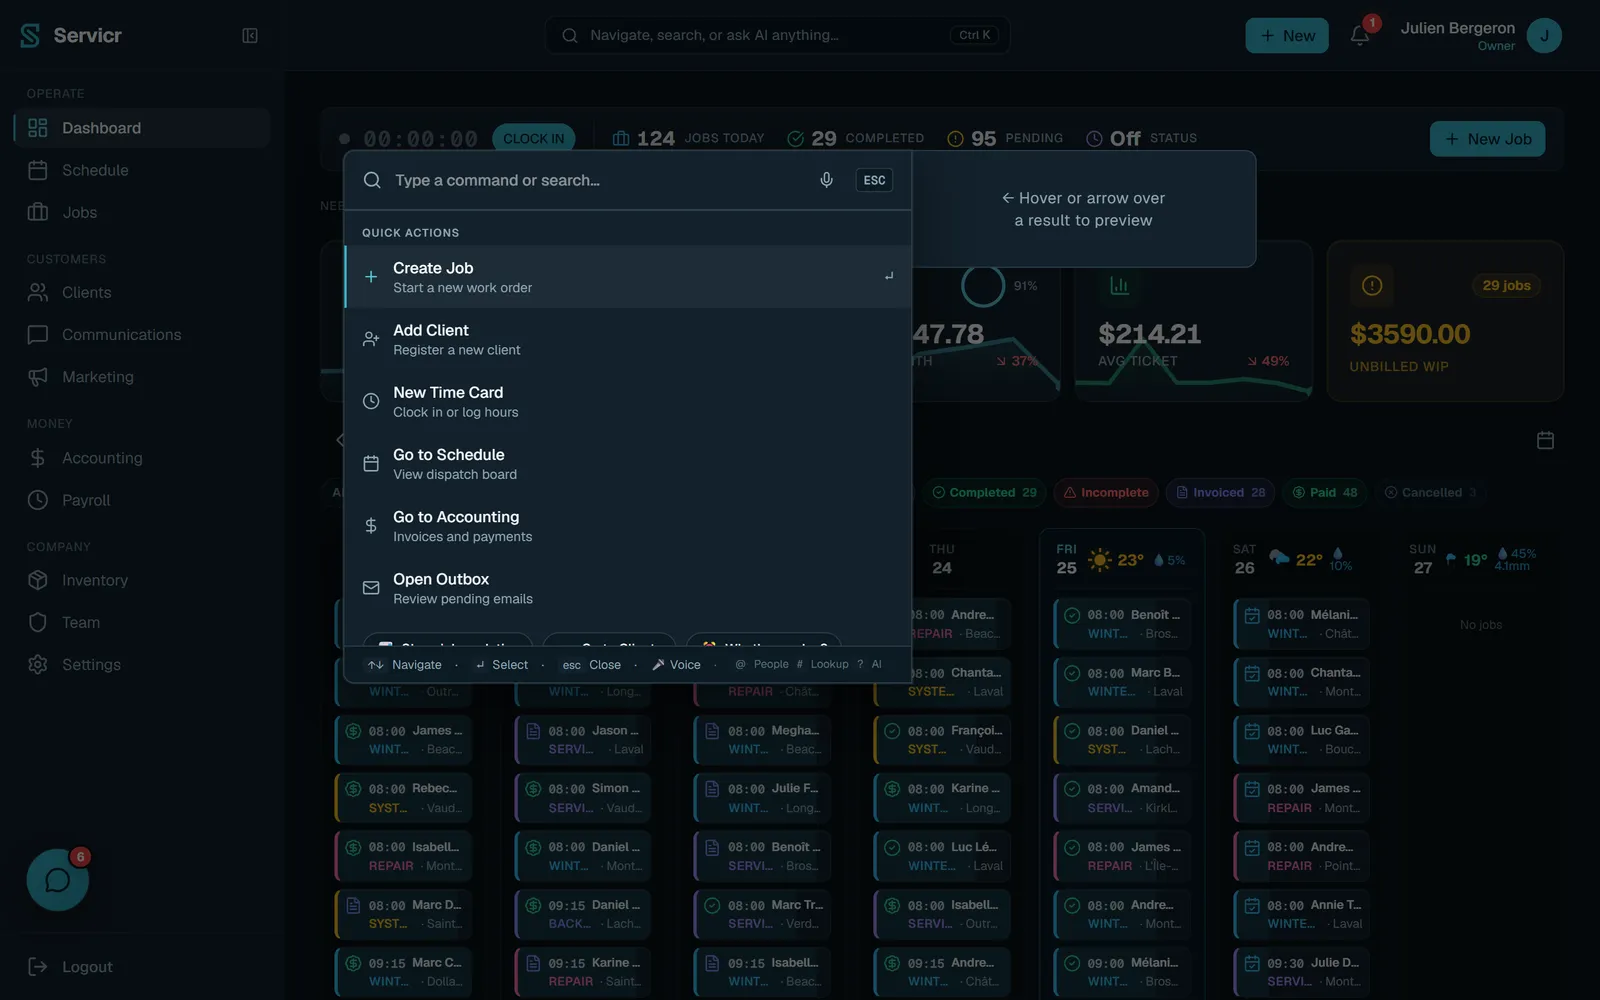Click the command search input field

pos(600,180)
